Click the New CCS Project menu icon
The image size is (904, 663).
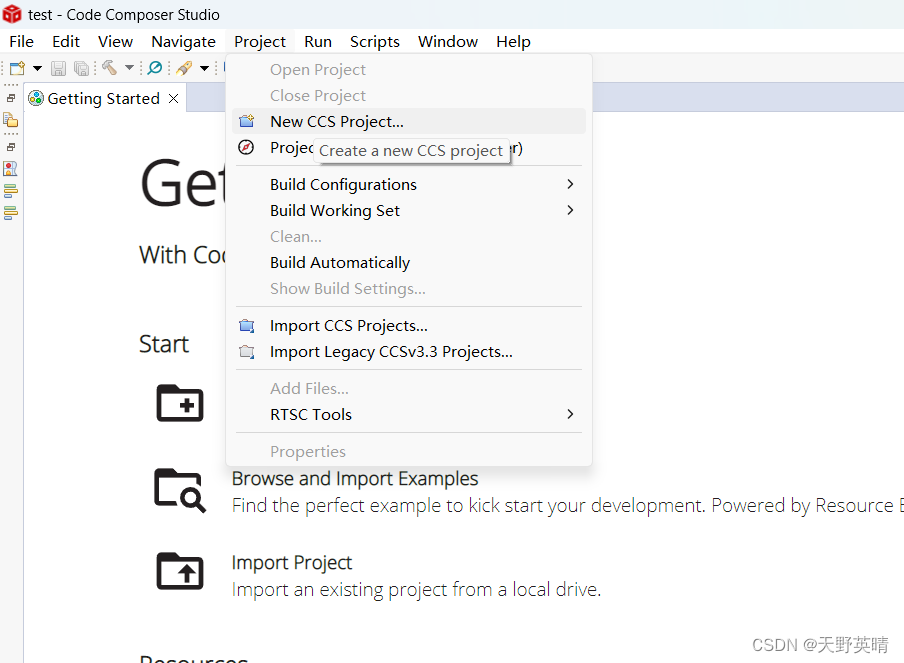(x=247, y=121)
